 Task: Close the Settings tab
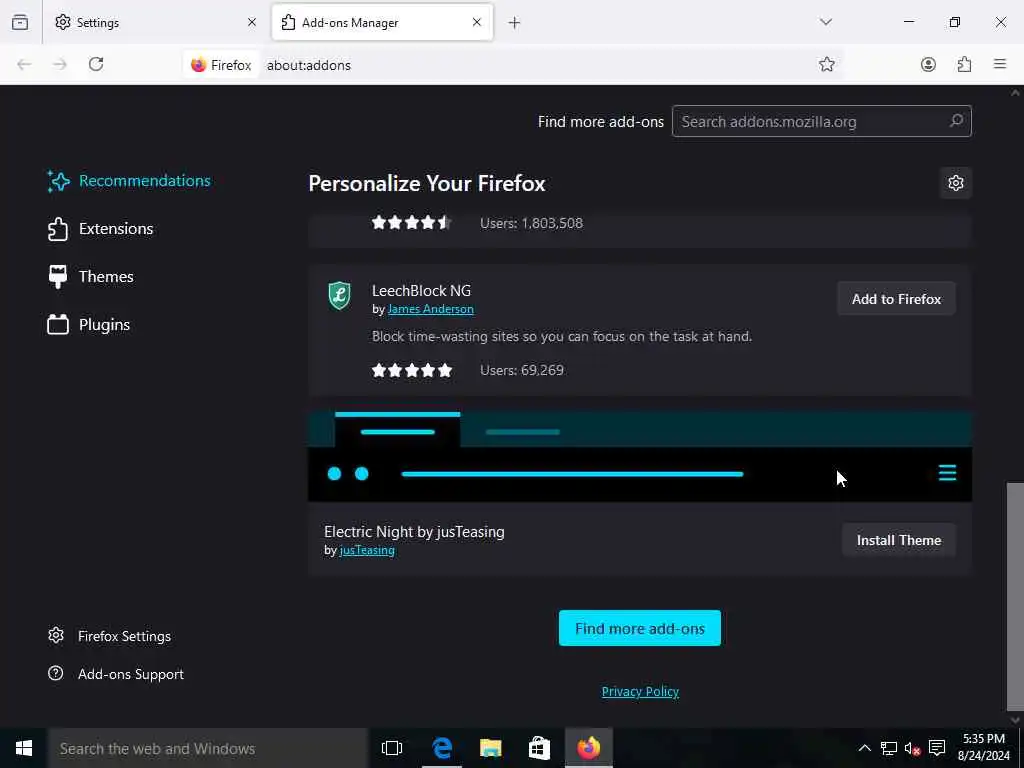tap(252, 22)
